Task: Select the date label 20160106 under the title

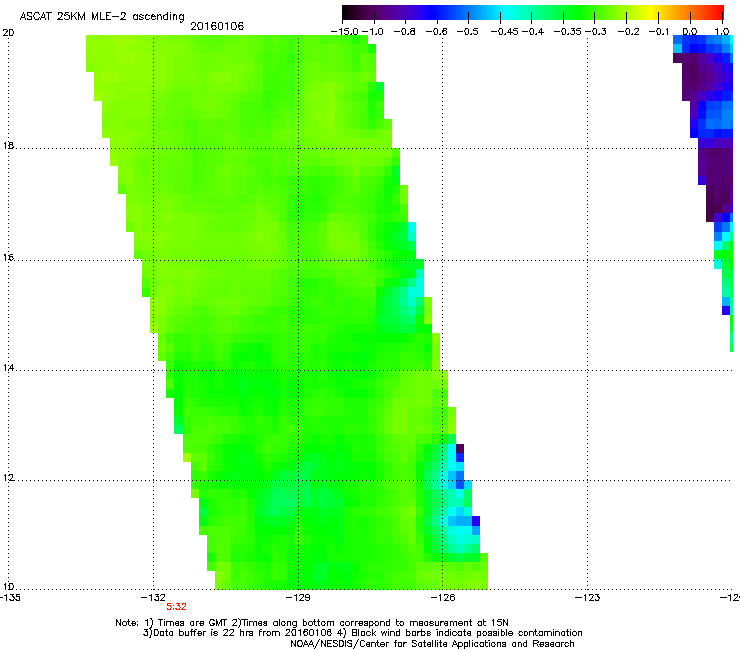Action: [217, 26]
